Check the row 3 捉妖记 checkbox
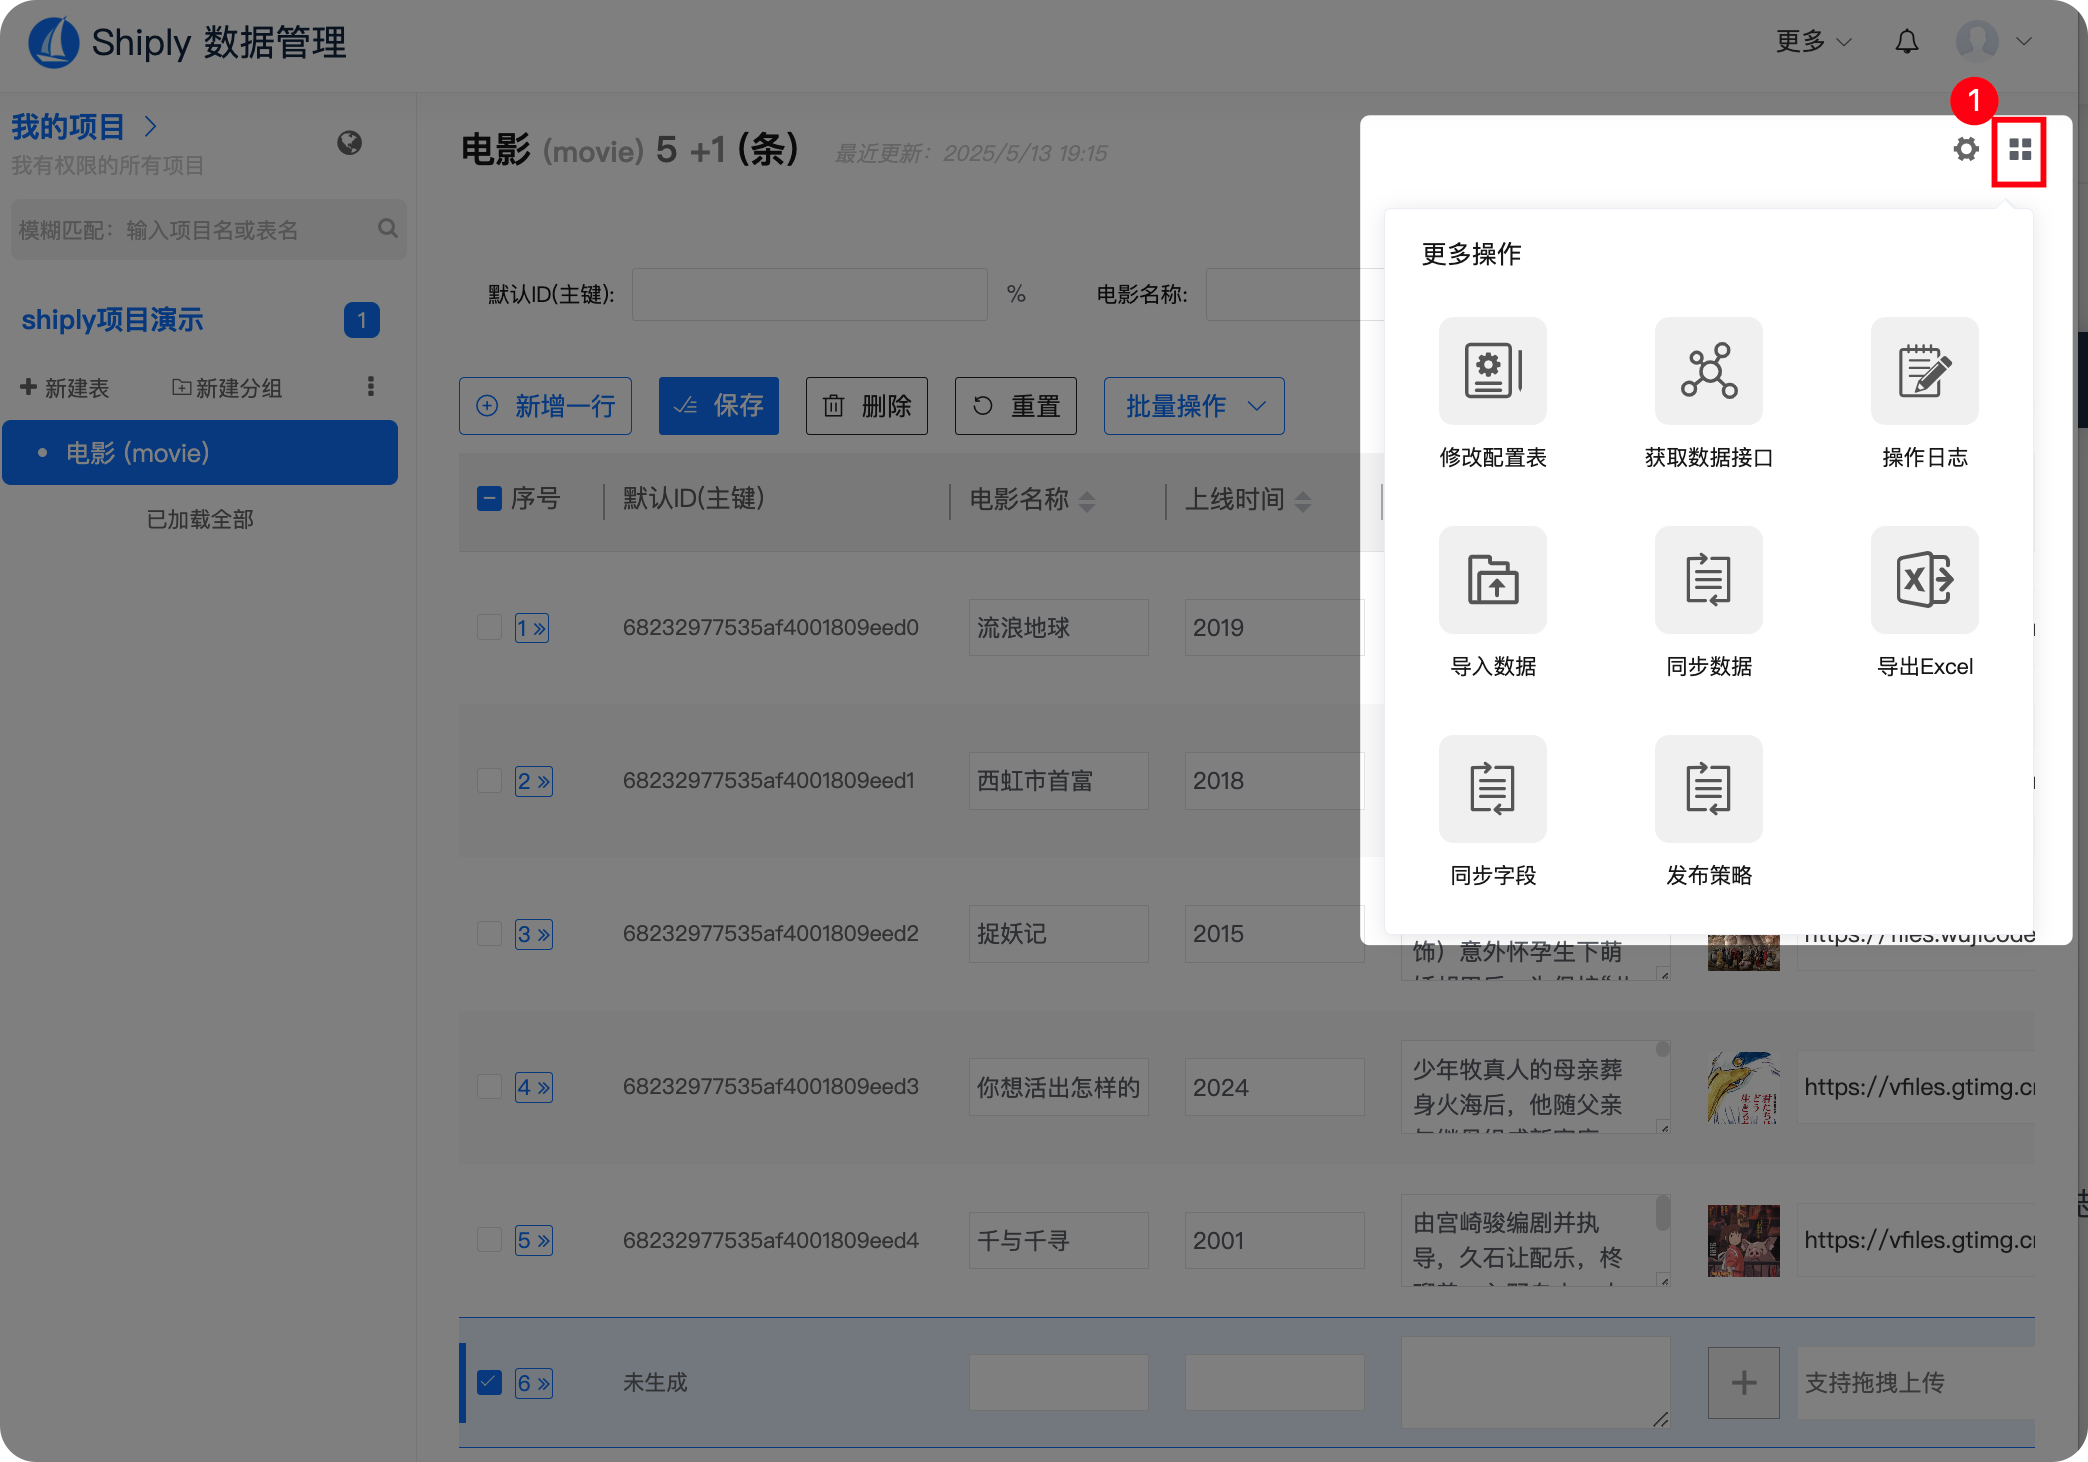 point(489,933)
